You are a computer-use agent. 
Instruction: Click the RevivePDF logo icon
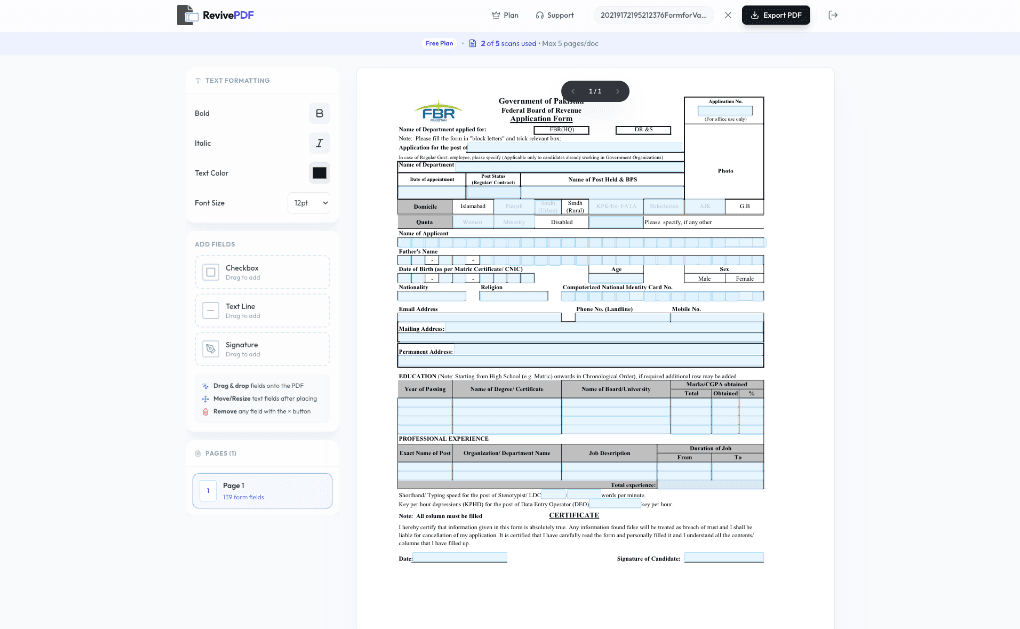click(x=185, y=15)
